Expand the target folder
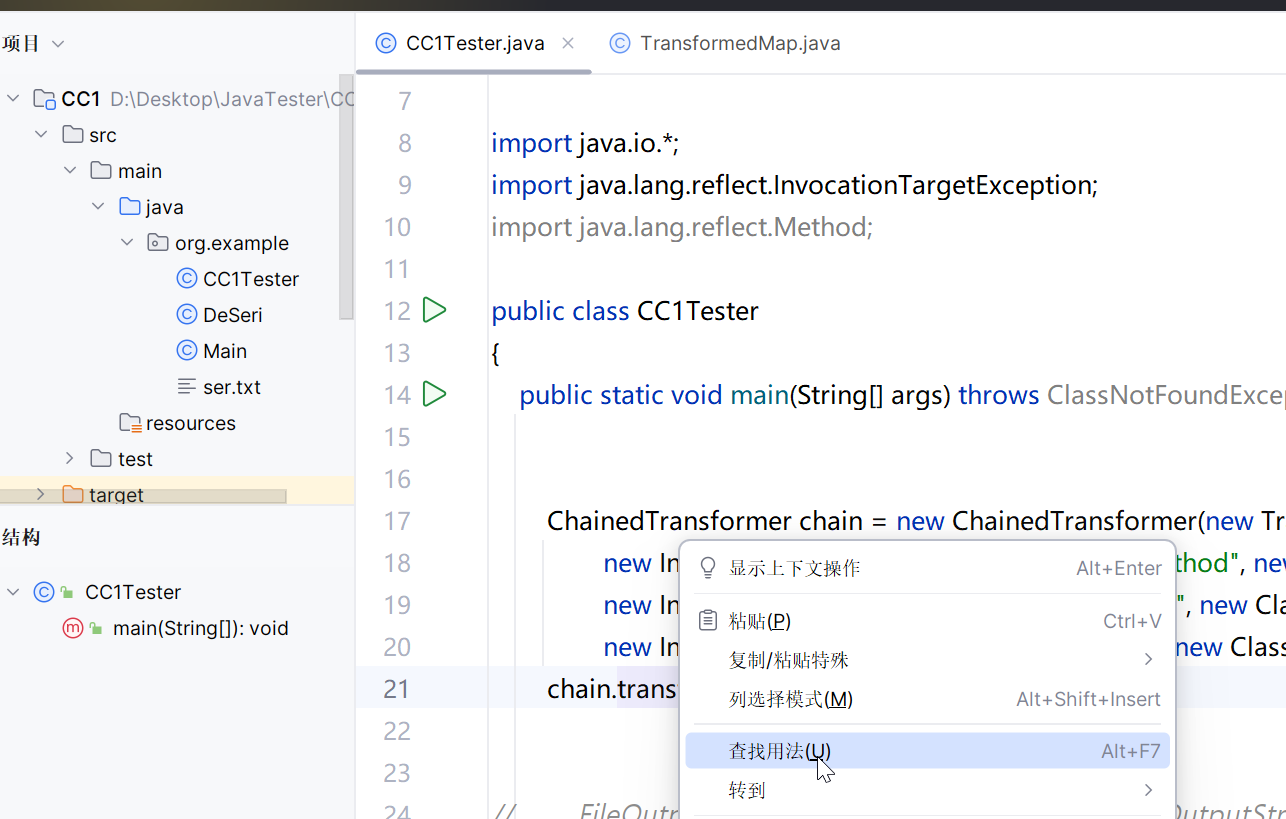Viewport: 1286px width, 819px height. [41, 495]
